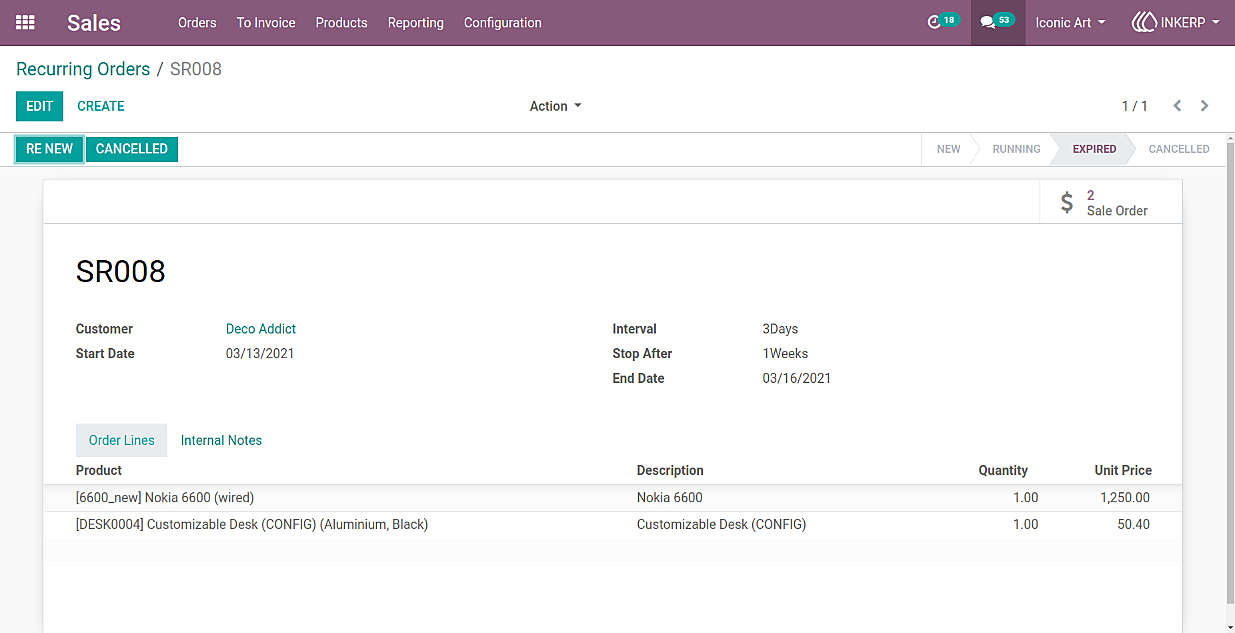Click the 50.40 unit price cell
Viewport: 1235px width, 633px height.
(x=1134, y=524)
